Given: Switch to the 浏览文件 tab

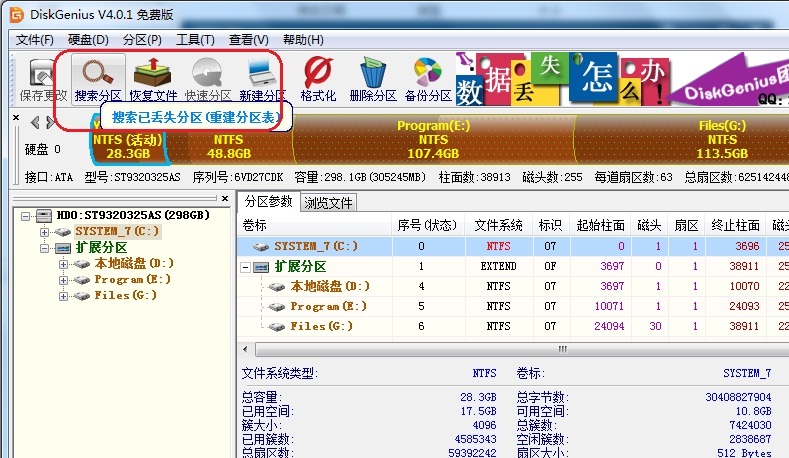Looking at the screenshot, I should tap(329, 202).
